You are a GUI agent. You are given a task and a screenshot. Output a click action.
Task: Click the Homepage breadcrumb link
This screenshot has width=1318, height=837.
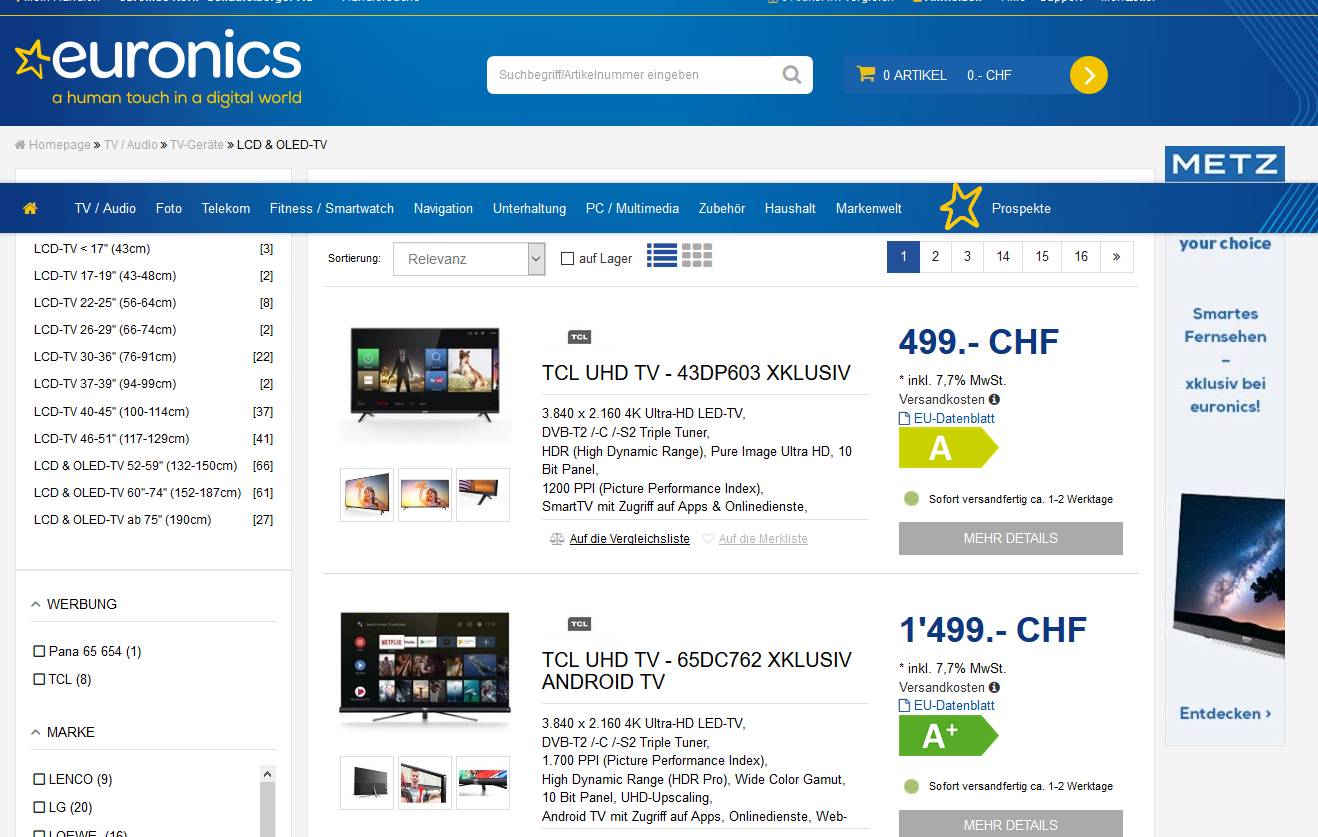click(x=60, y=145)
